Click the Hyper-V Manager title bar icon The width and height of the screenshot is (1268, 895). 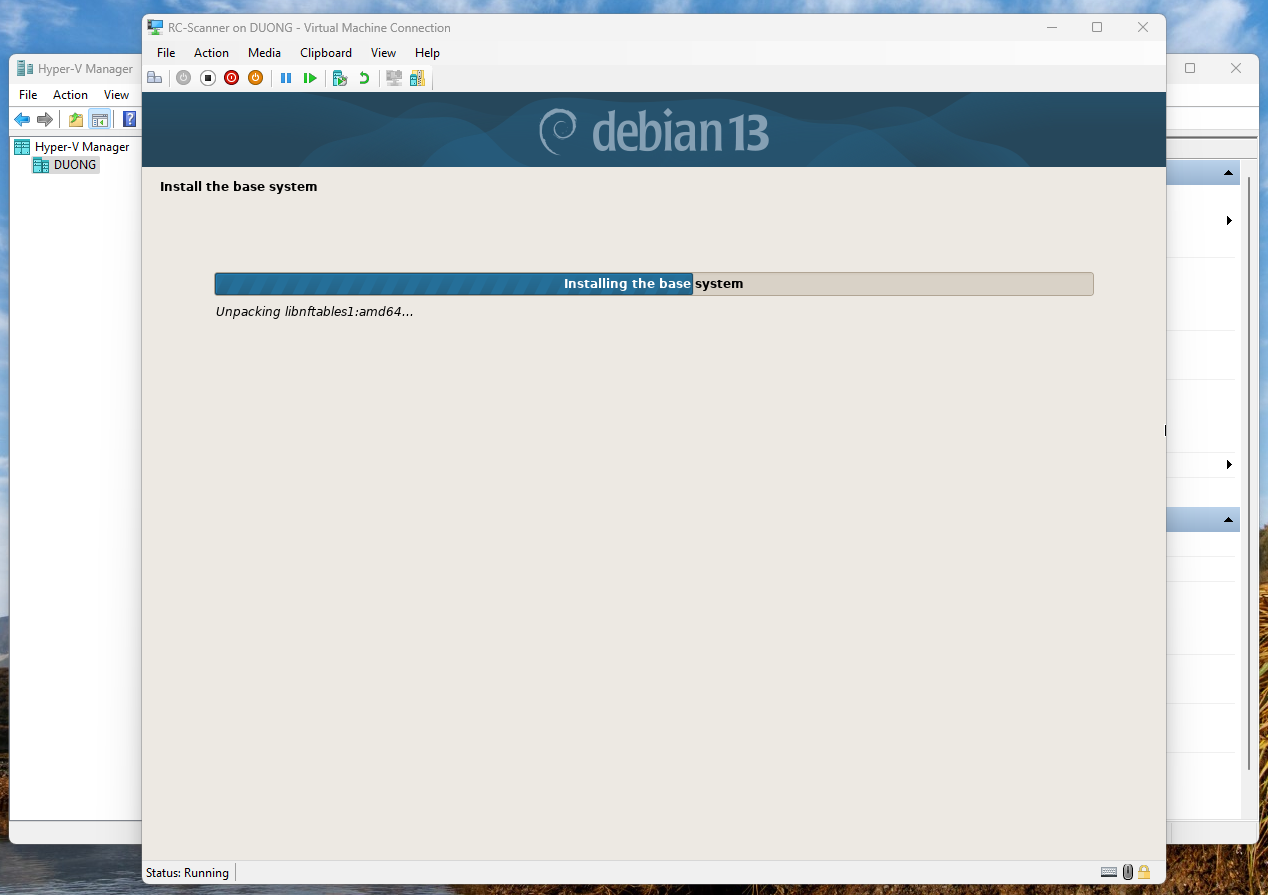coord(24,69)
